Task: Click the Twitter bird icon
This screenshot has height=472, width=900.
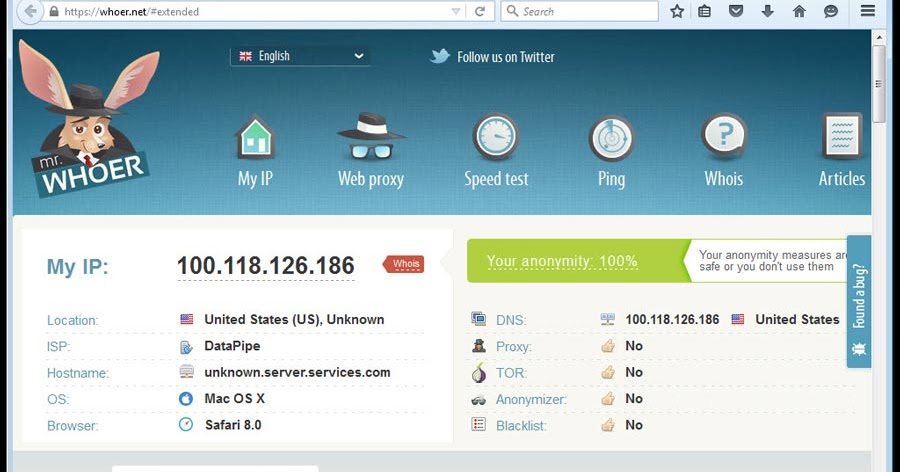Action: tap(440, 56)
